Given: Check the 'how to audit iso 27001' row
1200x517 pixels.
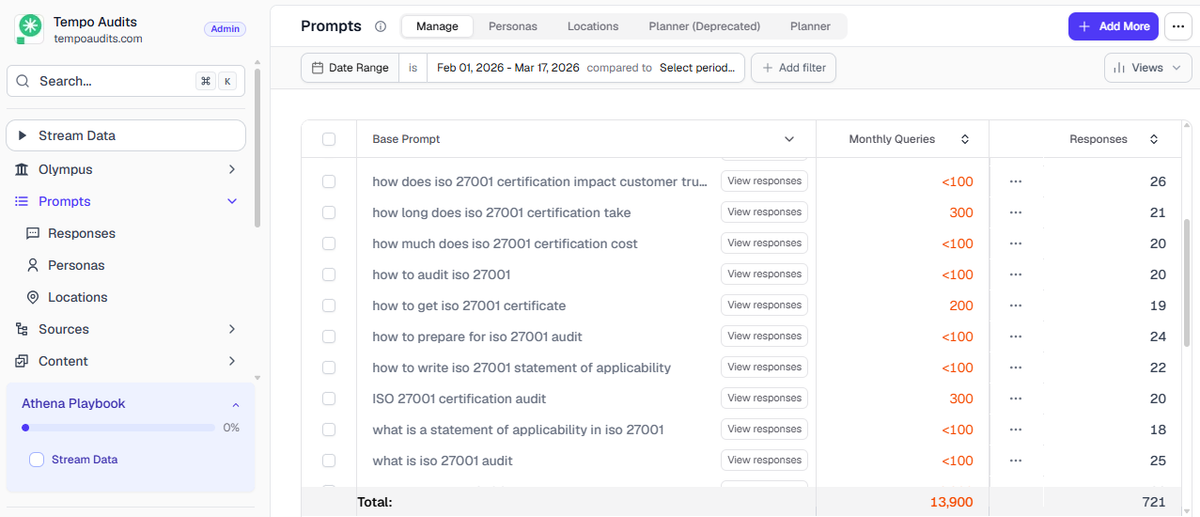Looking at the screenshot, I should click(x=329, y=275).
